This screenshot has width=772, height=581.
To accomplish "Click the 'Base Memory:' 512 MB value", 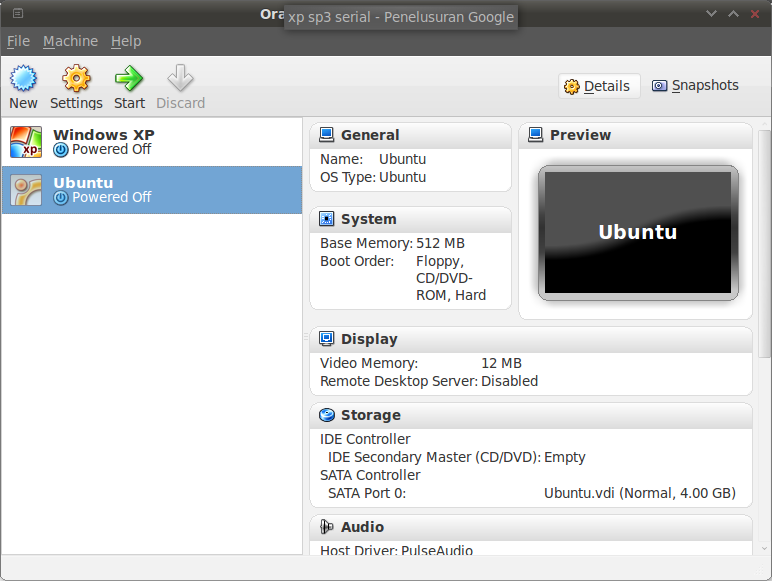I will [x=440, y=243].
